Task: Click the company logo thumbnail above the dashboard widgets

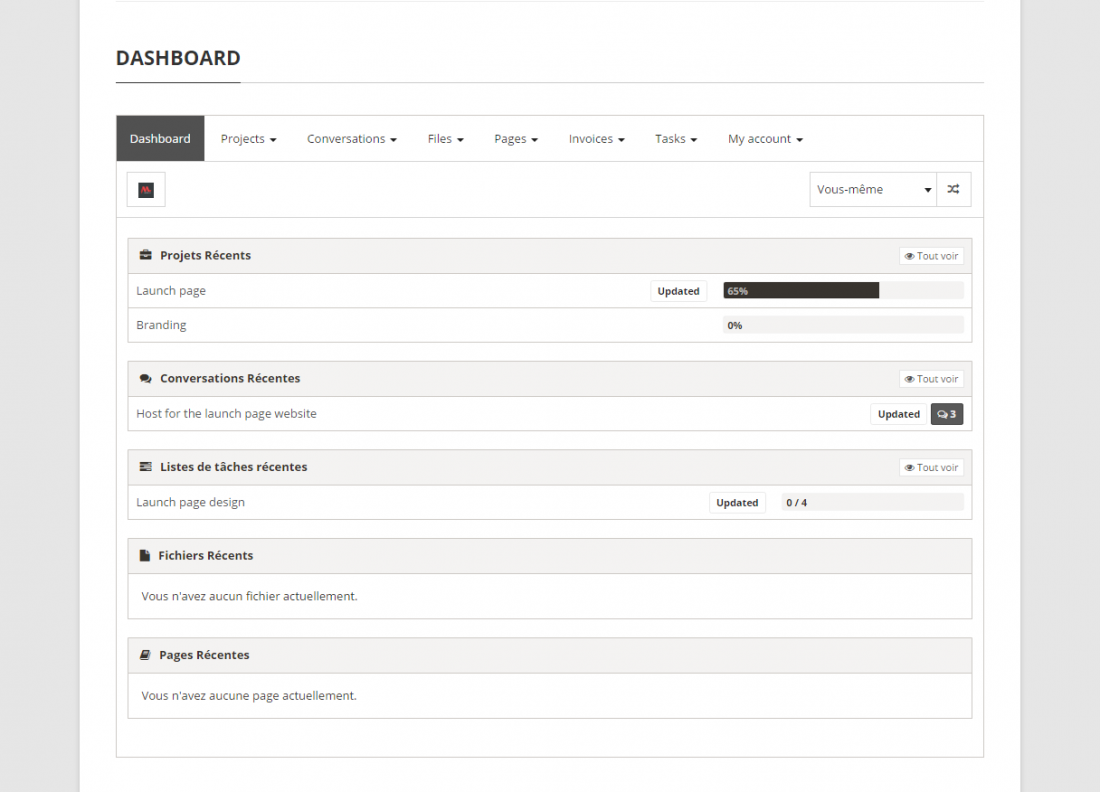Action: click(x=145, y=189)
